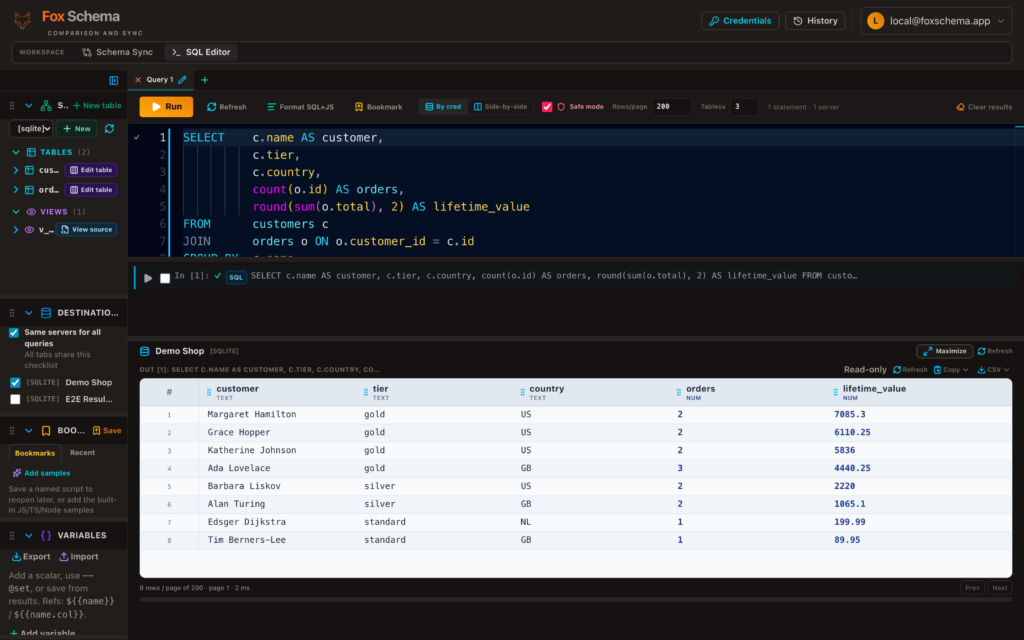
Task: Open the Copy dropdown
Action: [951, 370]
